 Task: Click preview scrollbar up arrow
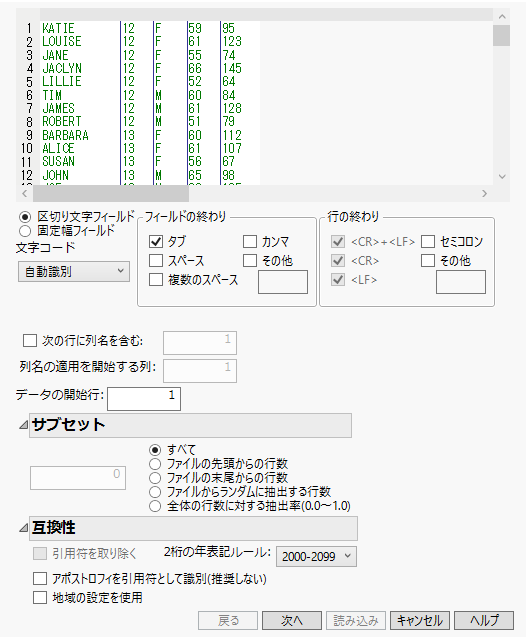coord(502,17)
